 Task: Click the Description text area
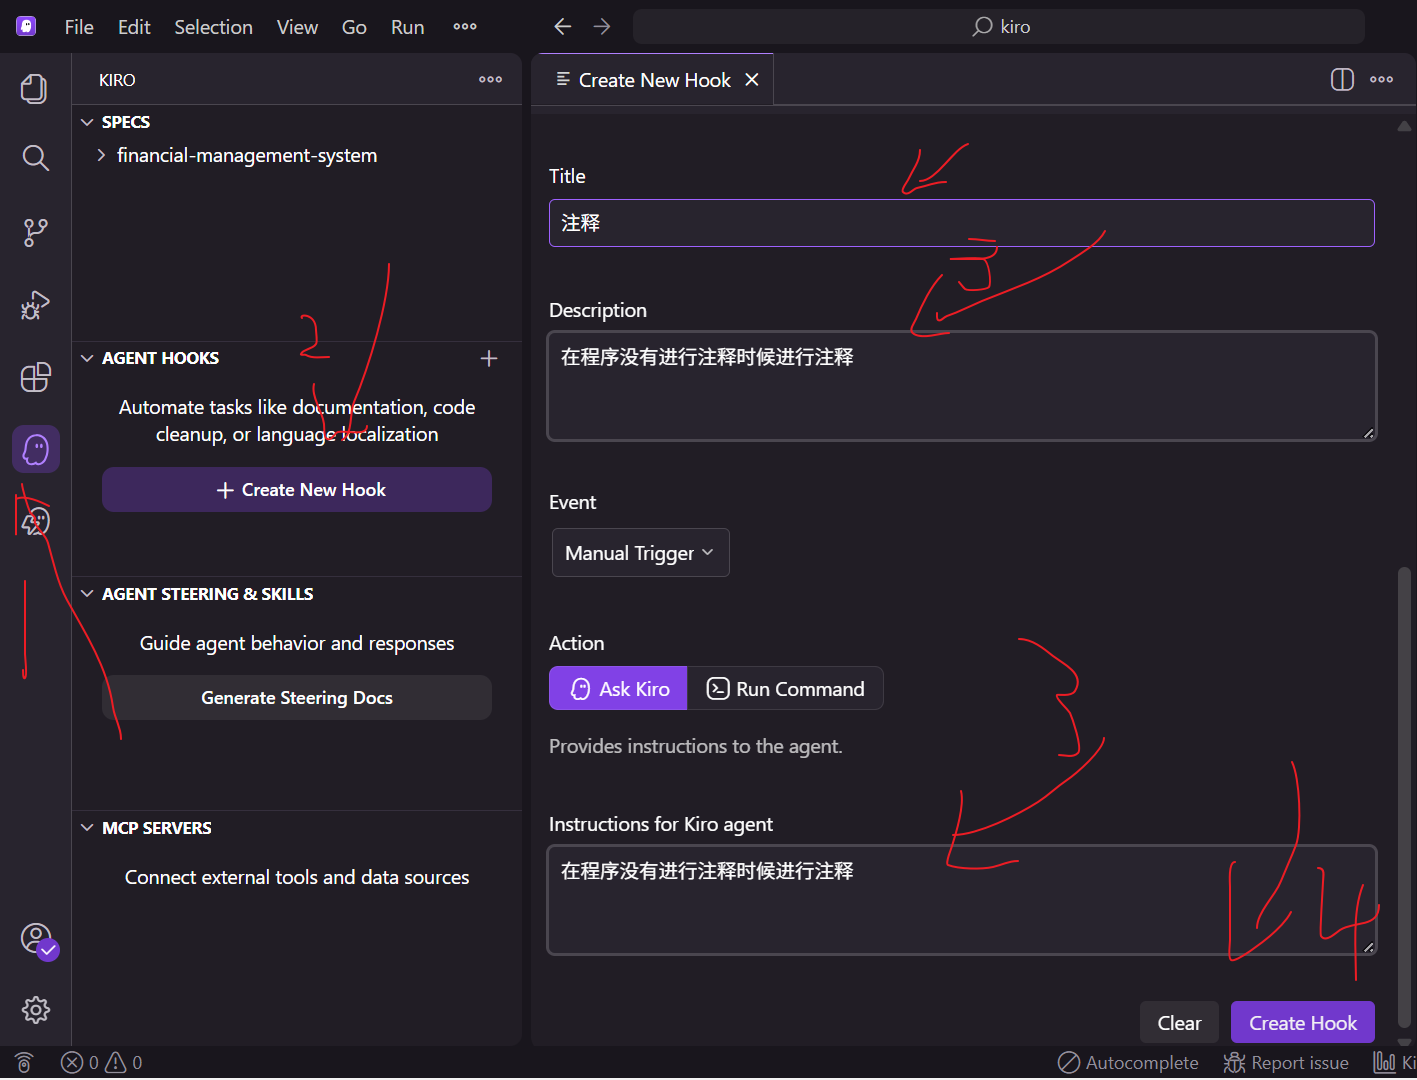tap(962, 386)
